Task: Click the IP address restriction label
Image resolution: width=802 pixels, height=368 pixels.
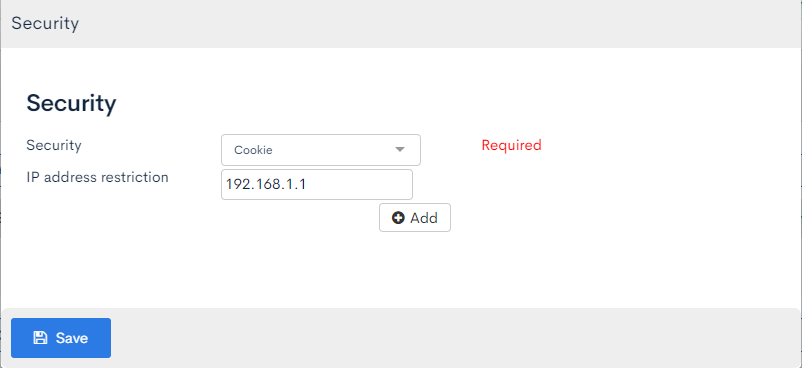Action: coord(97,177)
